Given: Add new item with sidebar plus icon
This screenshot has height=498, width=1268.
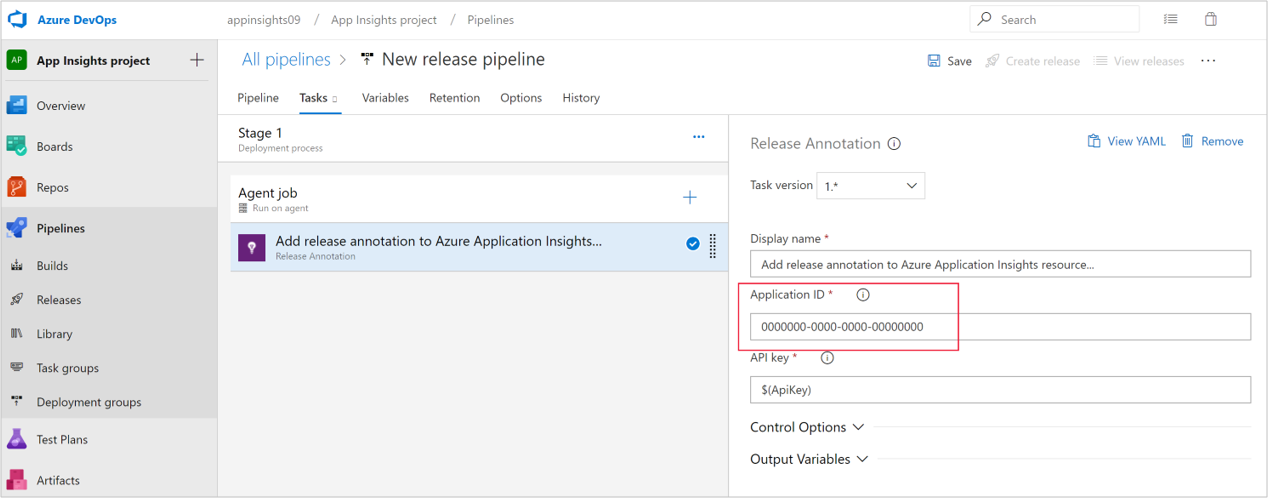Looking at the screenshot, I should tap(197, 60).
